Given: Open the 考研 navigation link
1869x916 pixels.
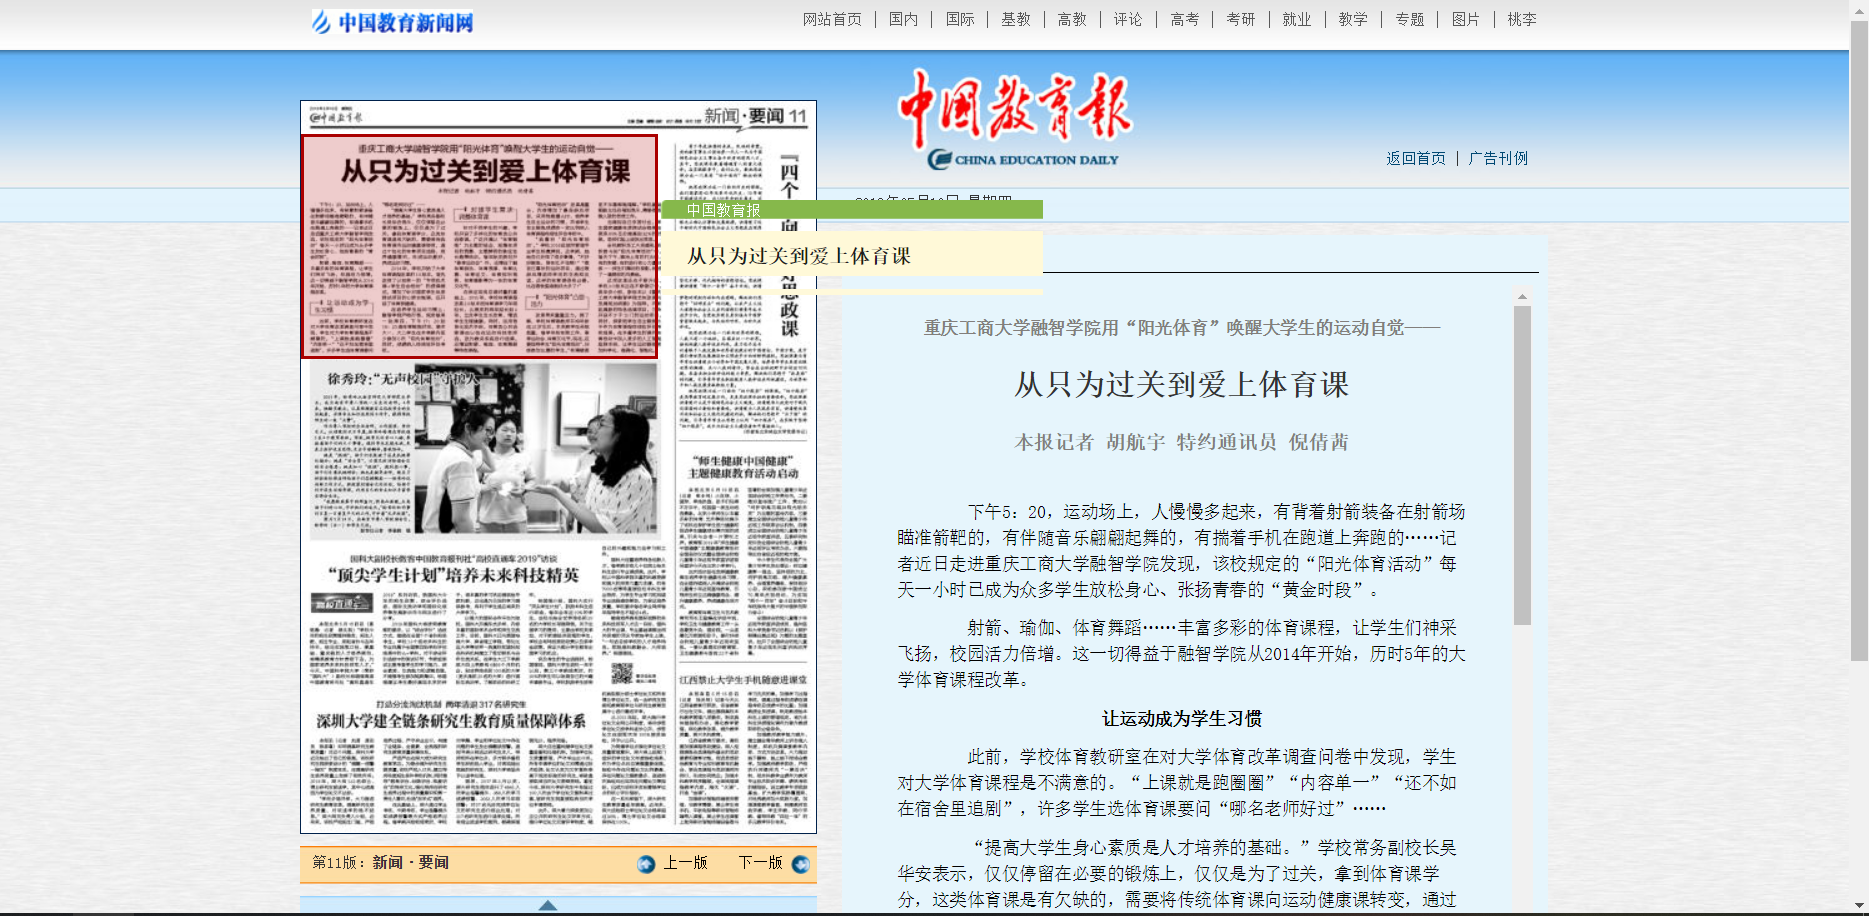Looking at the screenshot, I should tap(1240, 19).
